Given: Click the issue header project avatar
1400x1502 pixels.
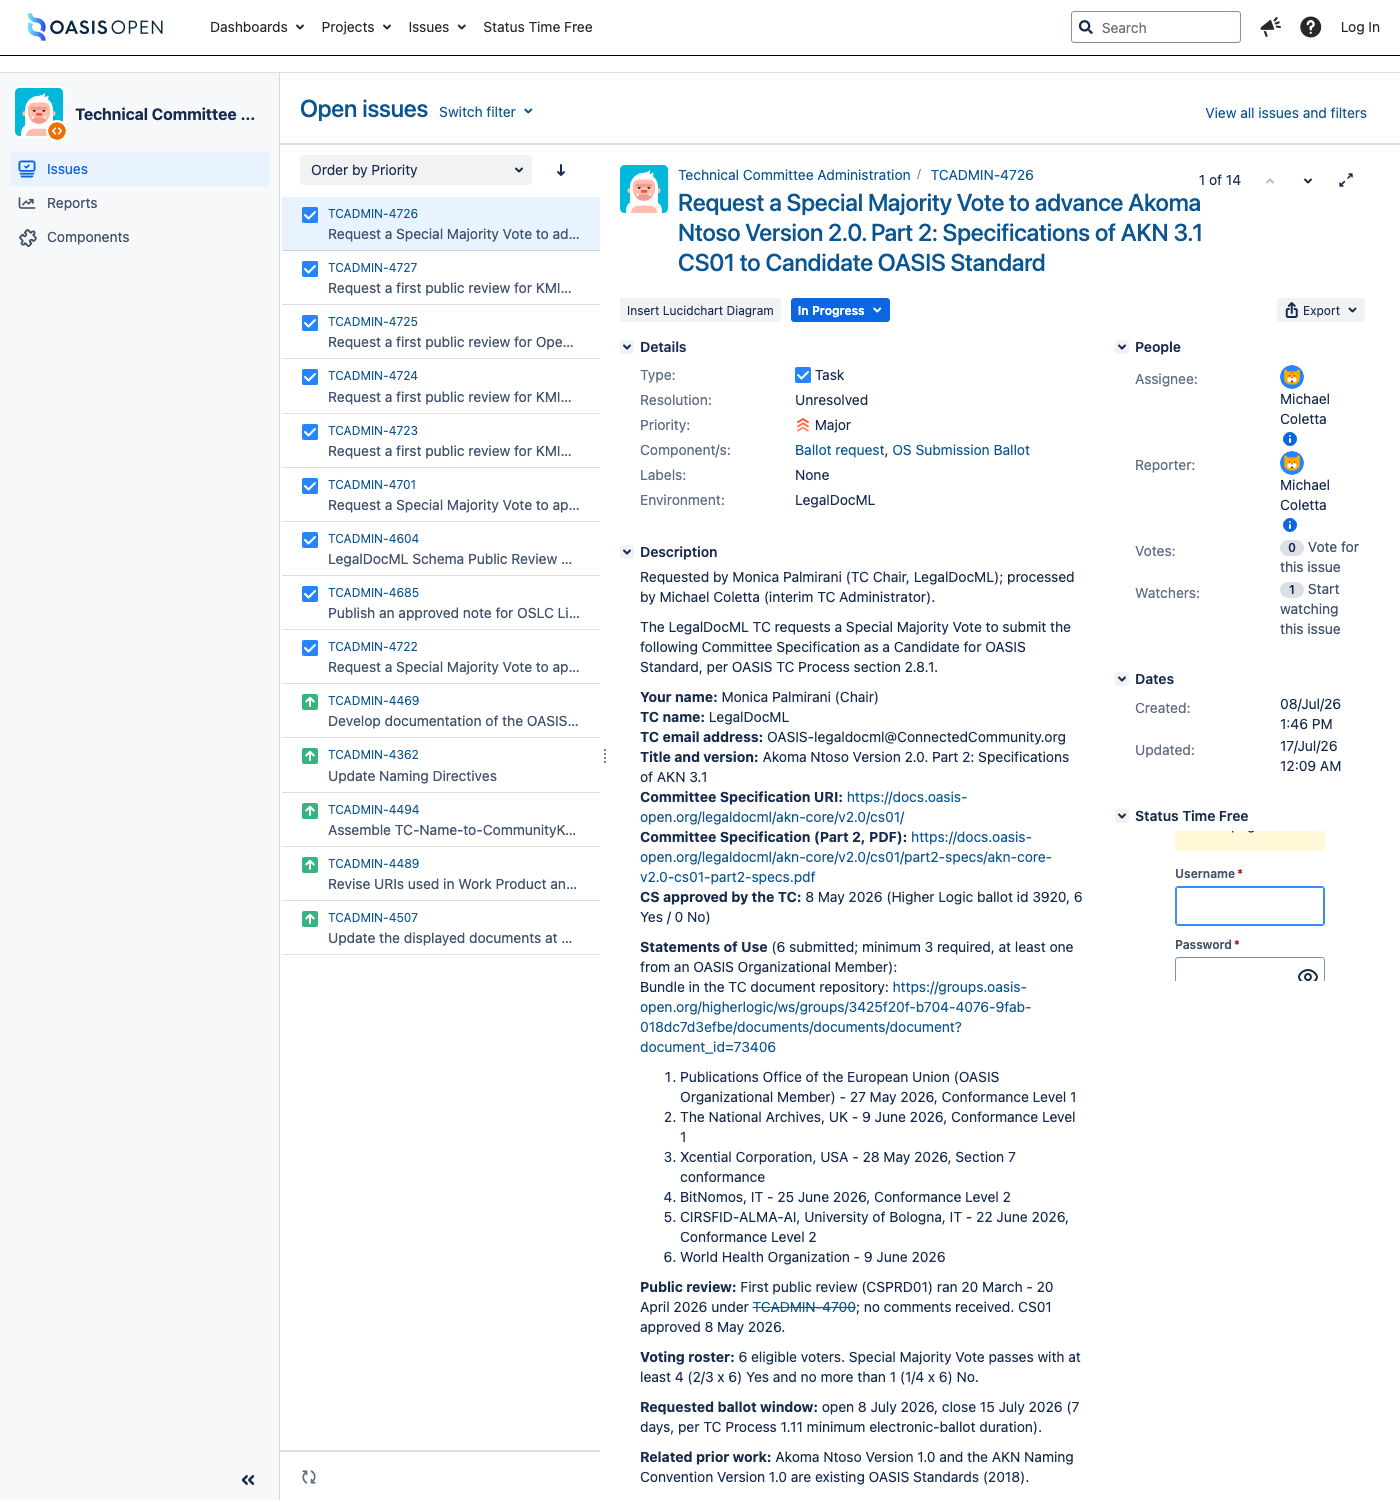Looking at the screenshot, I should (644, 189).
